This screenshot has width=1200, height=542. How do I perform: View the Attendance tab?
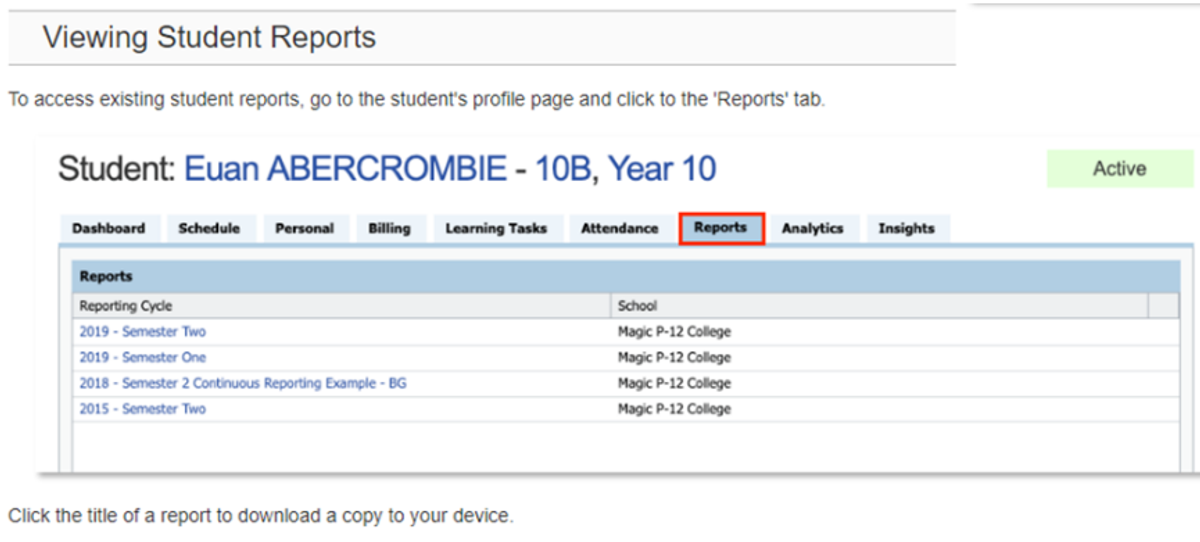point(620,228)
